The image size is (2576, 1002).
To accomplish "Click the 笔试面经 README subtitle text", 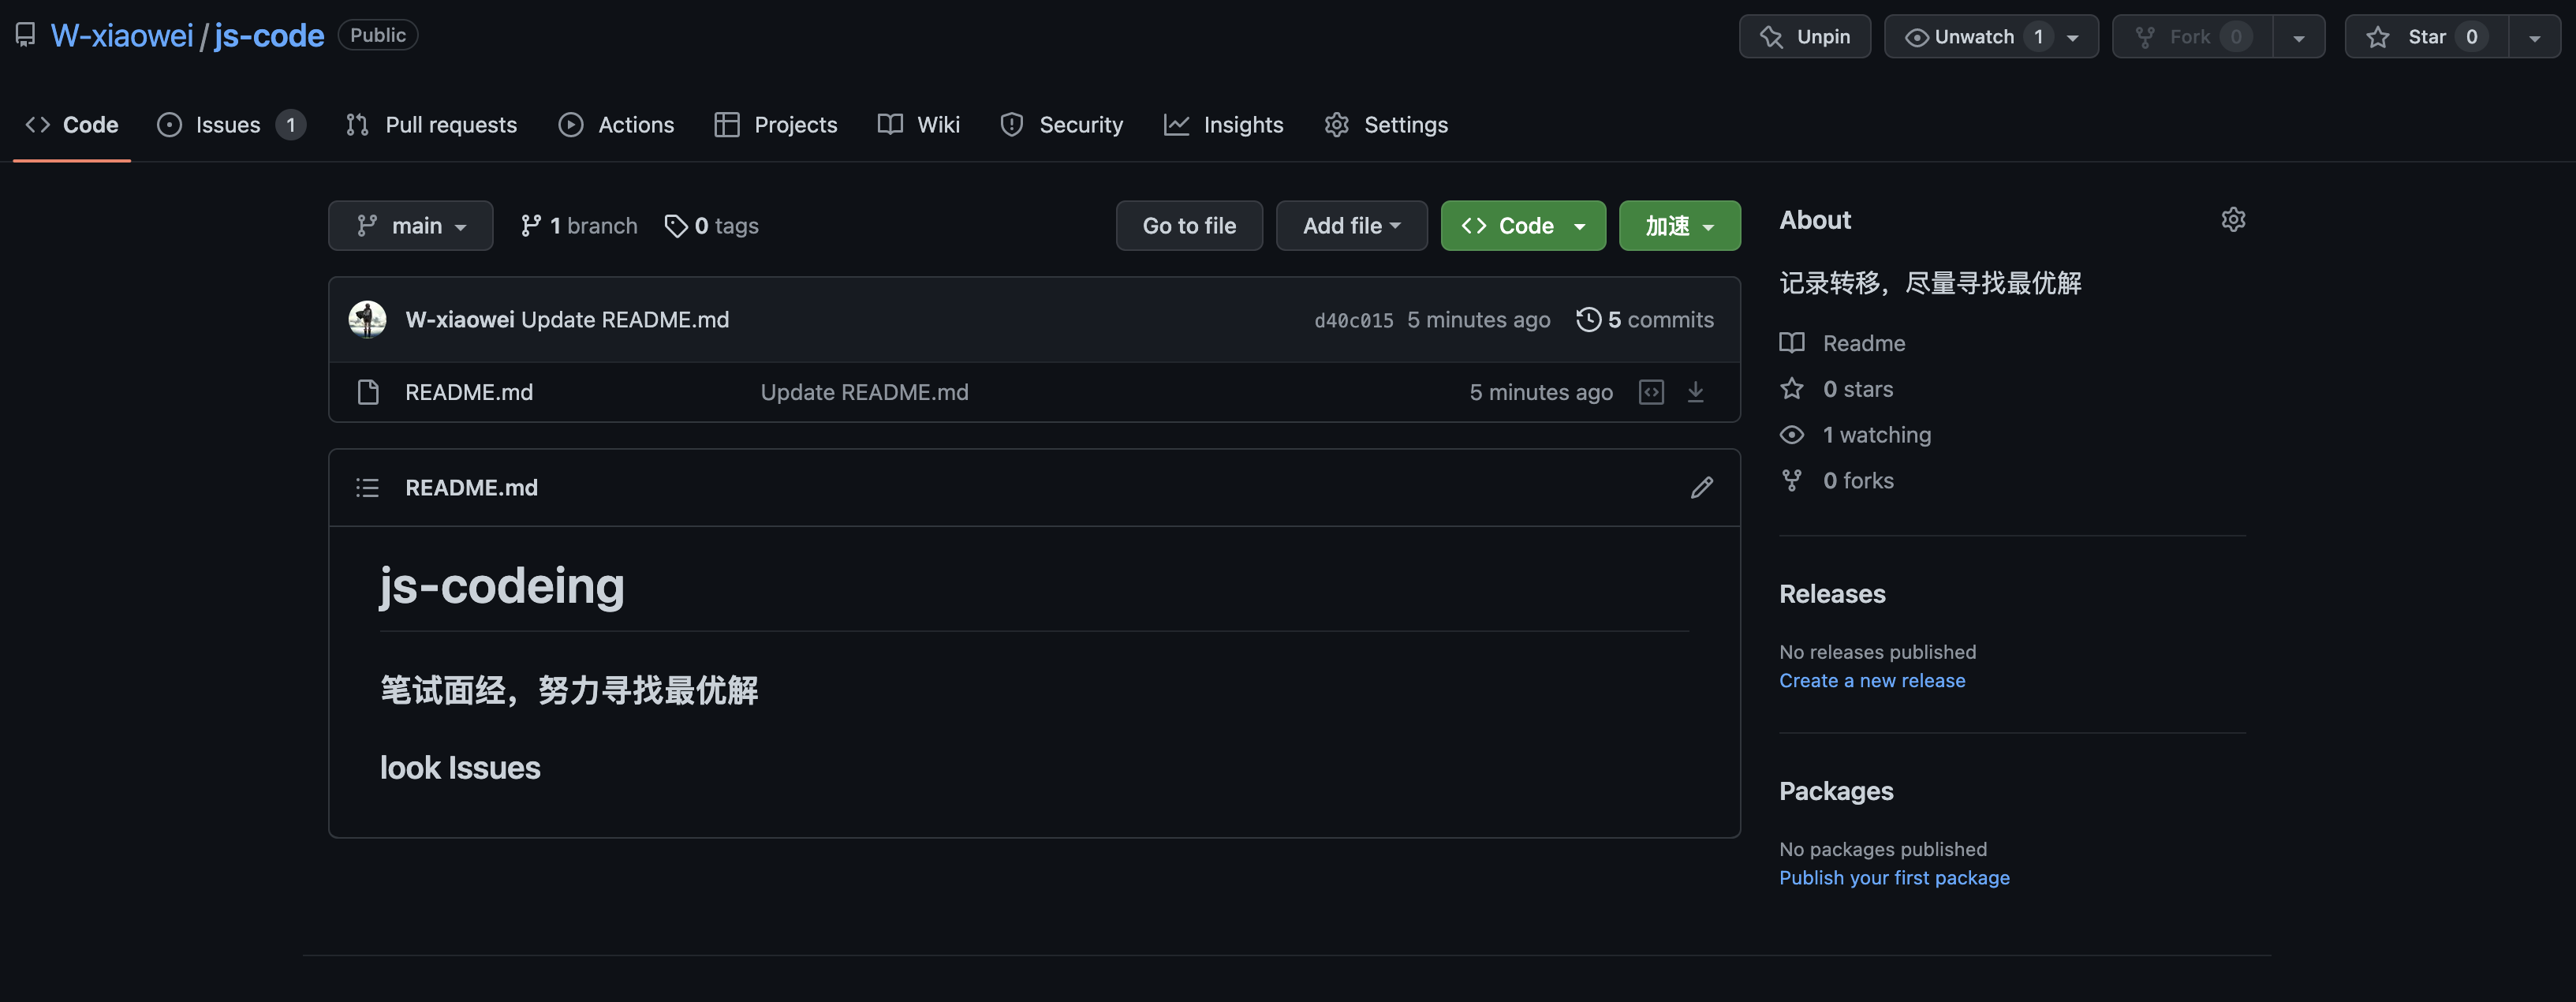I will pyautogui.click(x=569, y=691).
